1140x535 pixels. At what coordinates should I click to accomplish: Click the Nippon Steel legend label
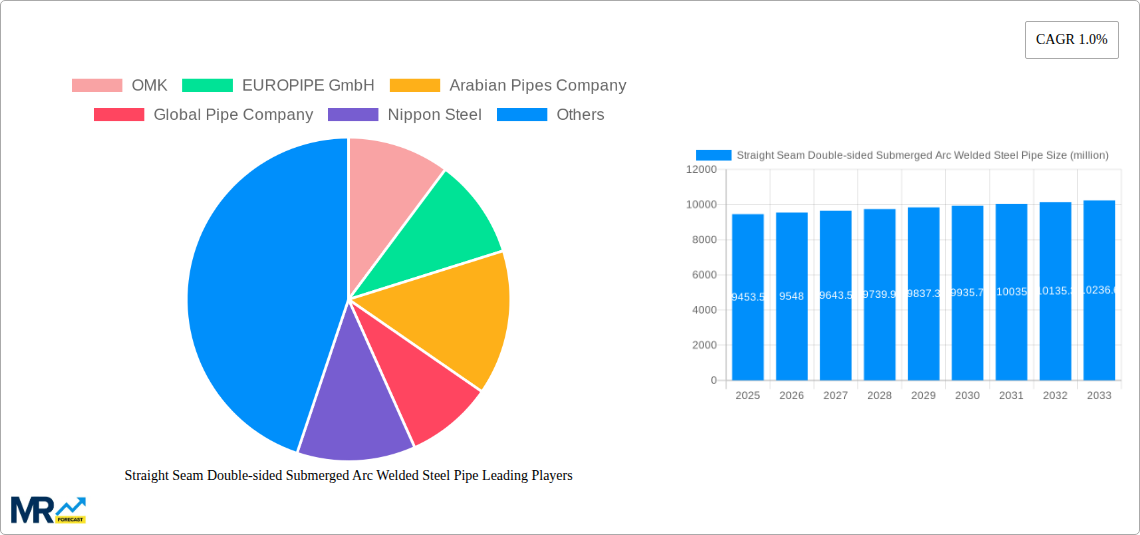point(435,114)
